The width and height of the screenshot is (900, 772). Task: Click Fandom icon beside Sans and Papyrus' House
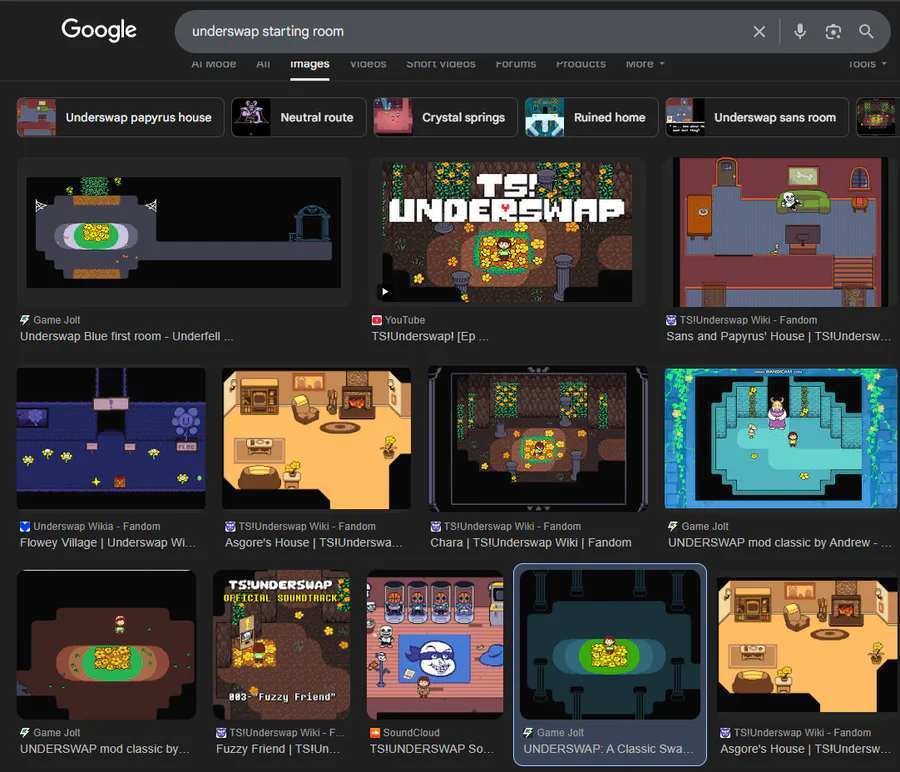pyautogui.click(x=671, y=320)
